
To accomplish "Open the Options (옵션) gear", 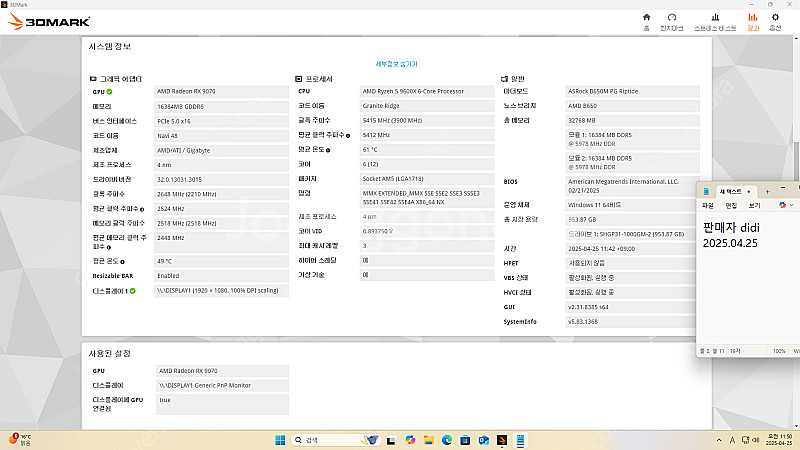I will pos(775,22).
